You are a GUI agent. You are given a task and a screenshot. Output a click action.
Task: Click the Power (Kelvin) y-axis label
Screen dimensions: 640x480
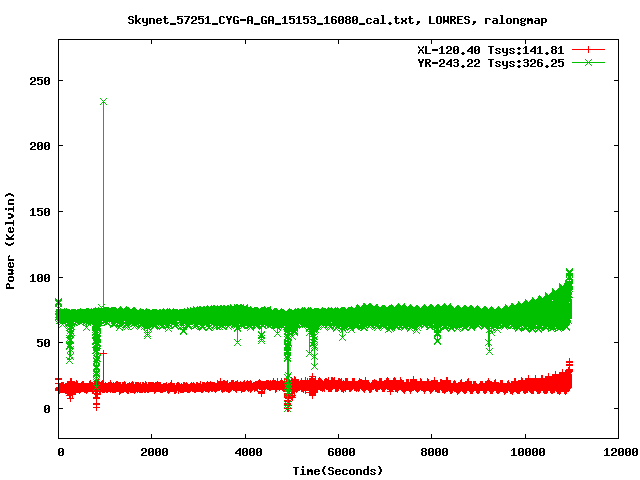coord(10,241)
